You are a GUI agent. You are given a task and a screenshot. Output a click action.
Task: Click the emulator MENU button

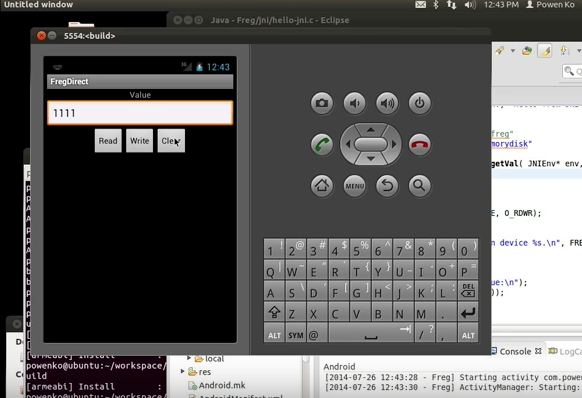354,186
